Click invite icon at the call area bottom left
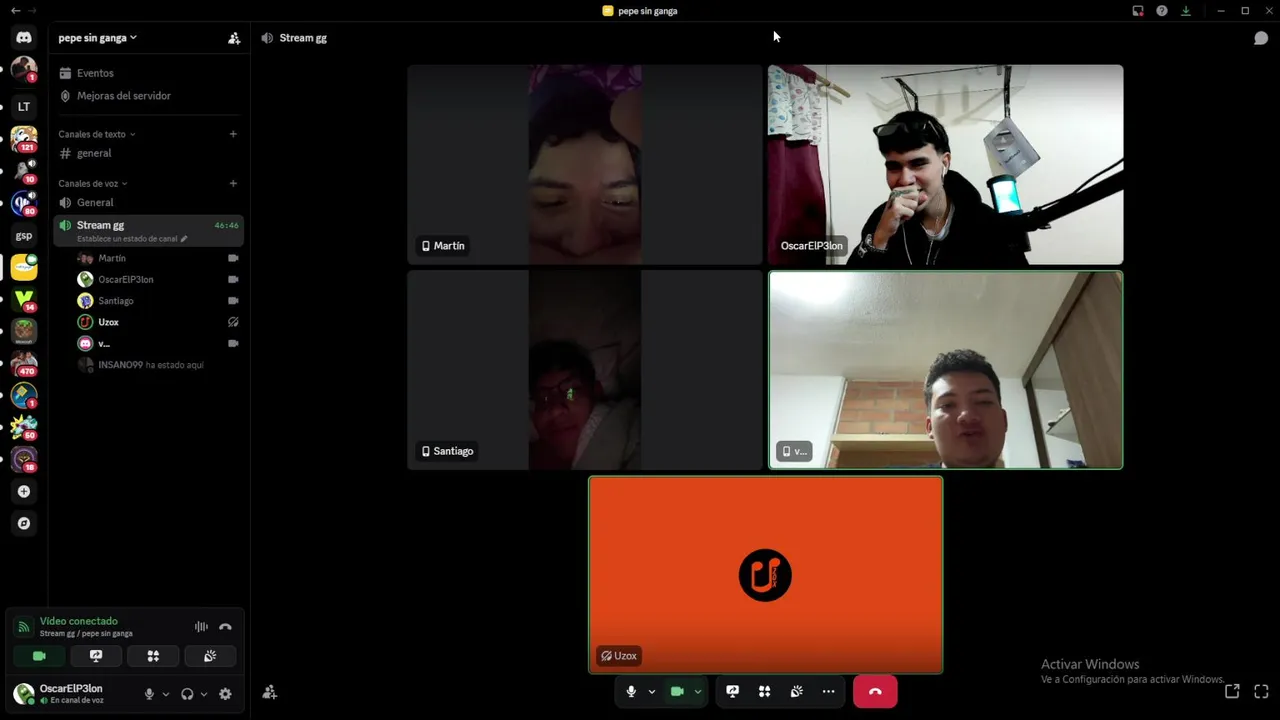This screenshot has height=720, width=1280. click(269, 692)
